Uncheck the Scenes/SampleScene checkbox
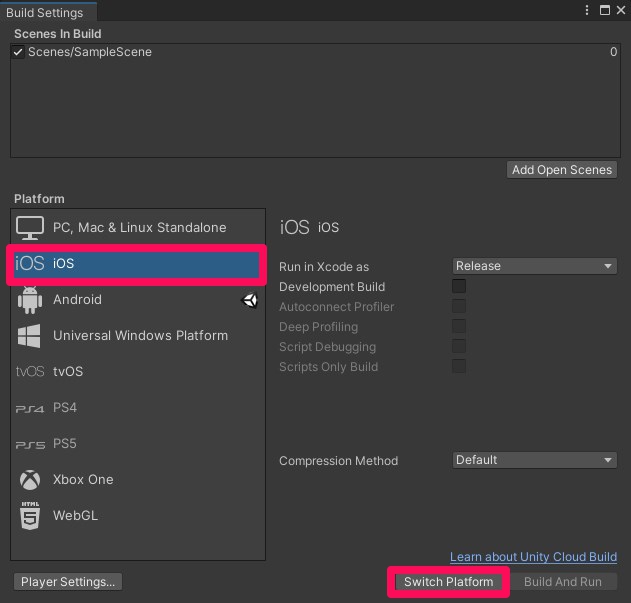The width and height of the screenshot is (631, 603). coord(18,52)
